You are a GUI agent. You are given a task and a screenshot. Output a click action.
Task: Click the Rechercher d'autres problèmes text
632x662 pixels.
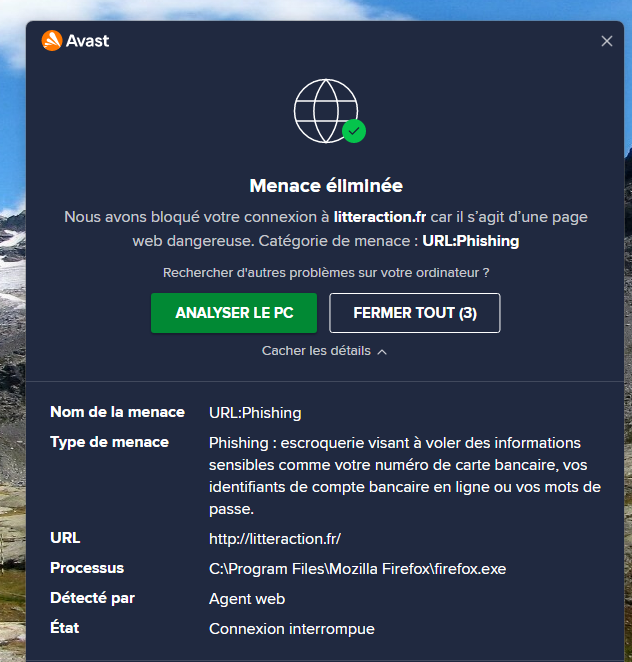[326, 272]
